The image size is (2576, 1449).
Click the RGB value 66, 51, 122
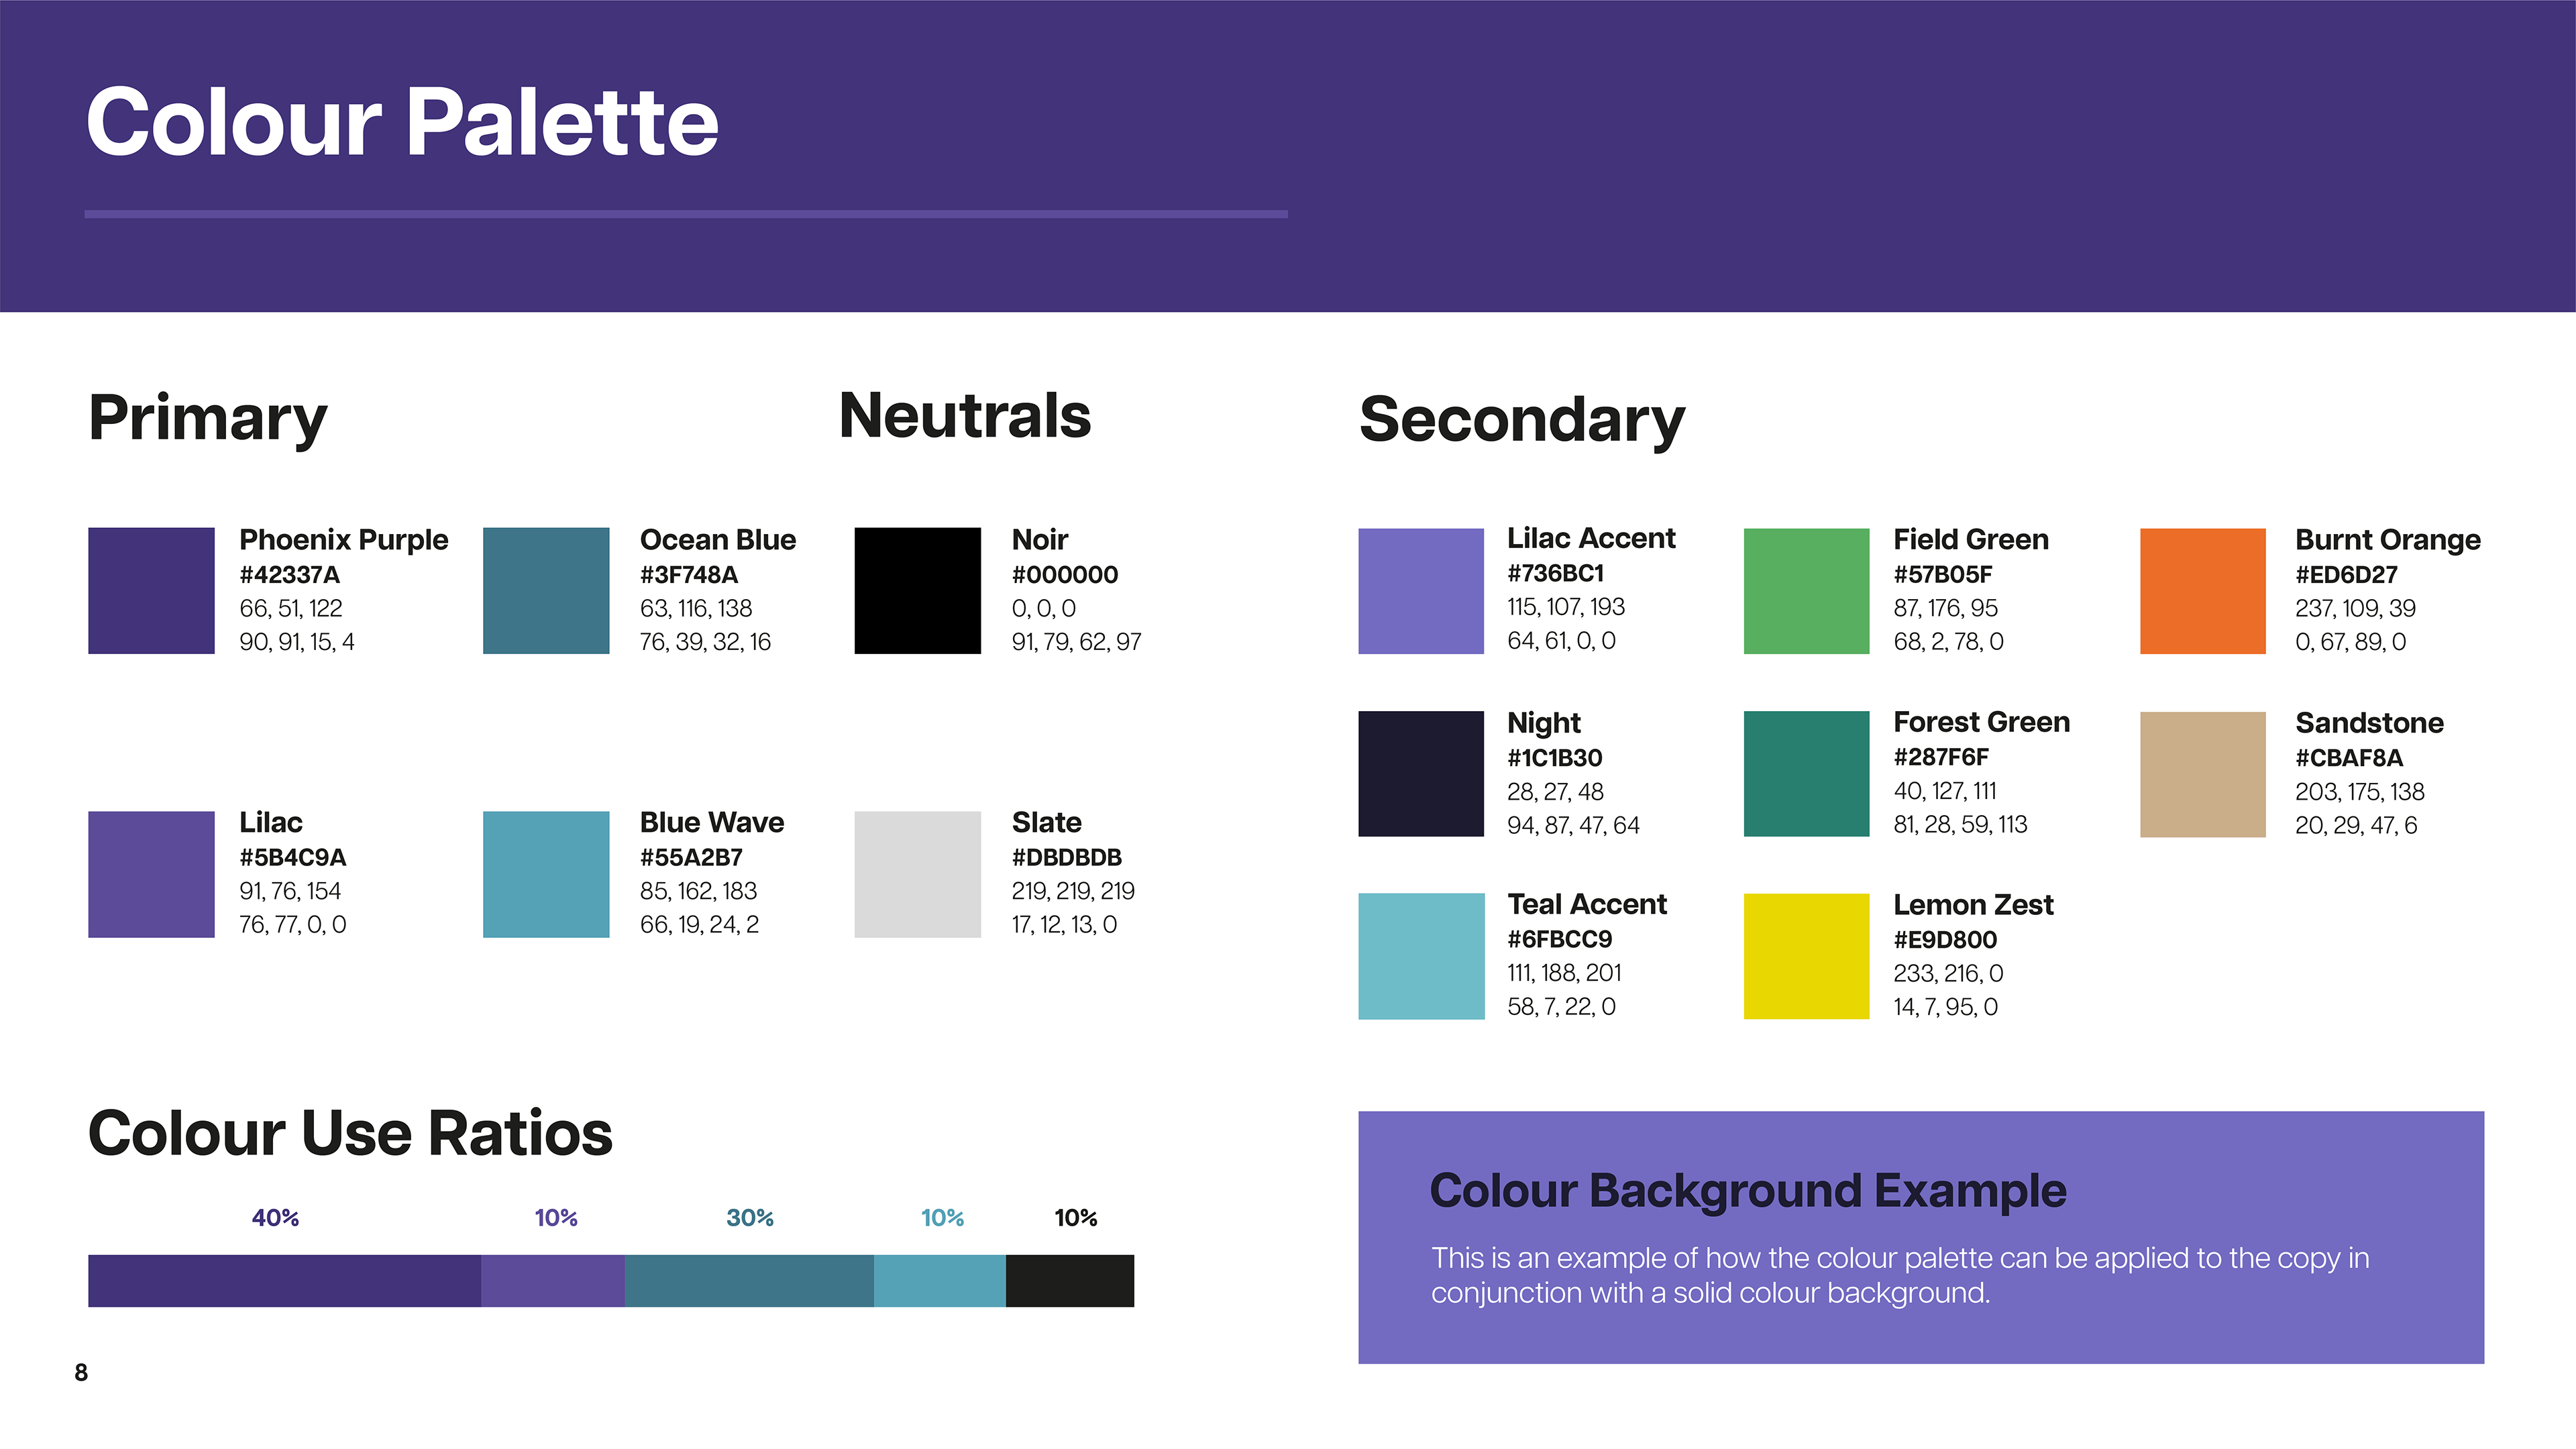coord(291,609)
